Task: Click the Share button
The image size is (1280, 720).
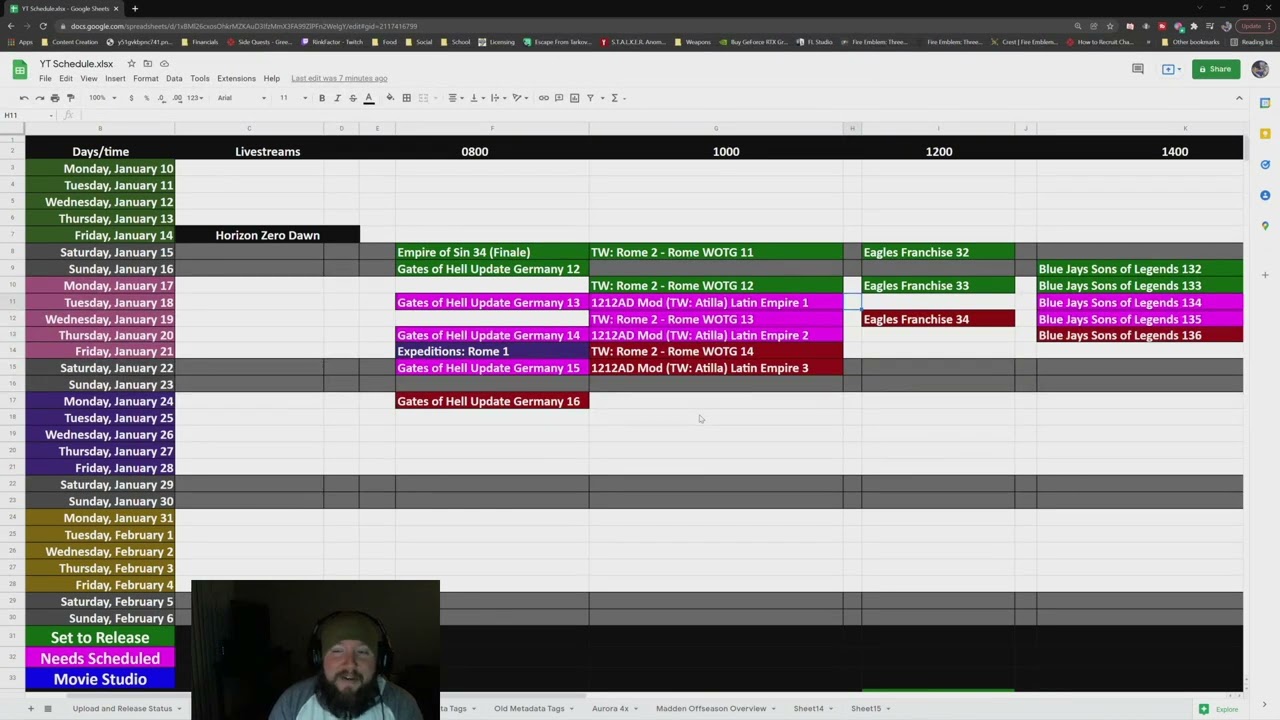Action: pyautogui.click(x=1216, y=69)
